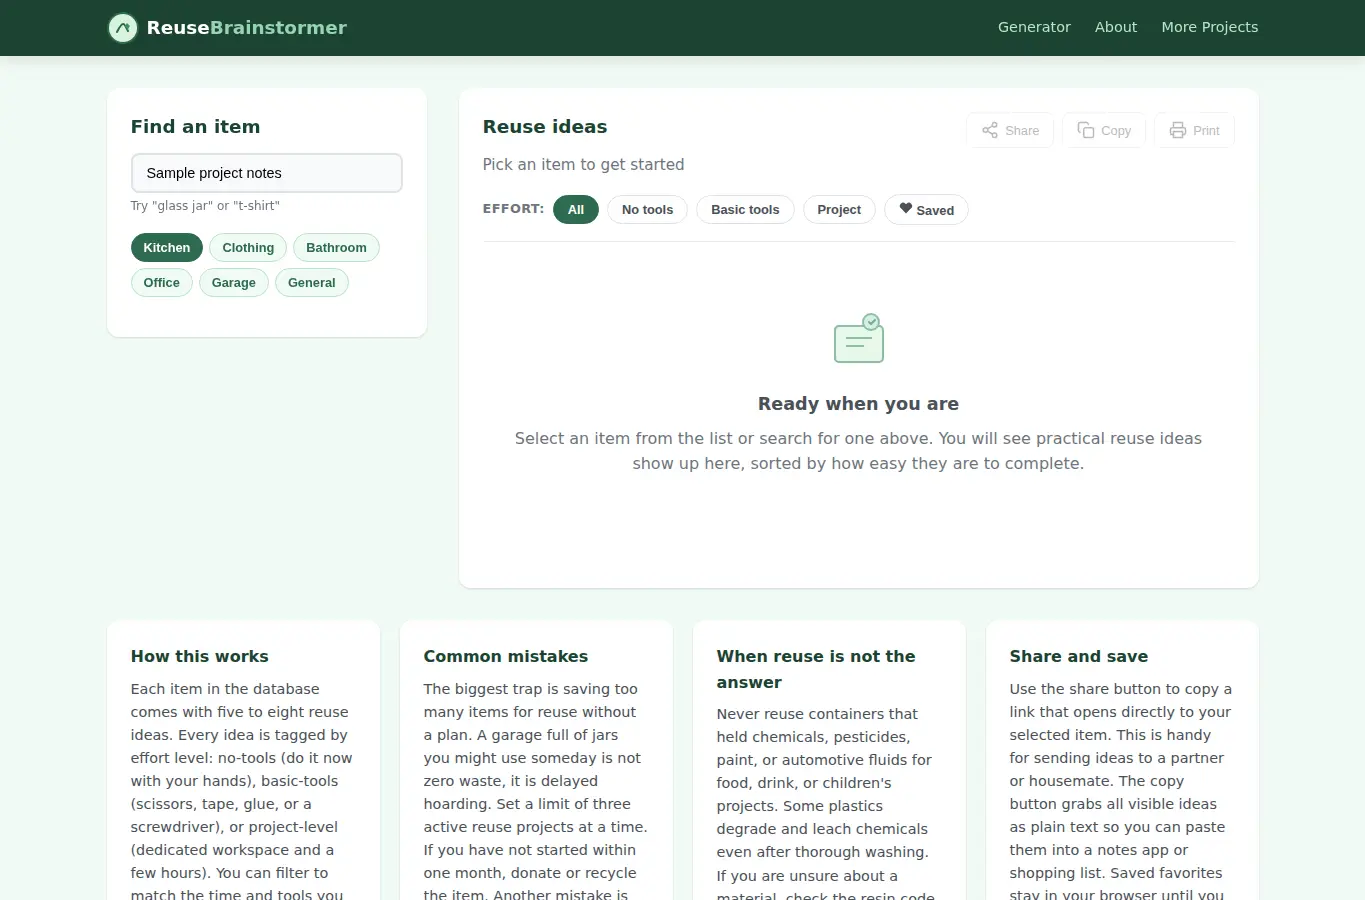Click the ReuseBrainstormer brand name
This screenshot has width=1365, height=900.
(247, 28)
